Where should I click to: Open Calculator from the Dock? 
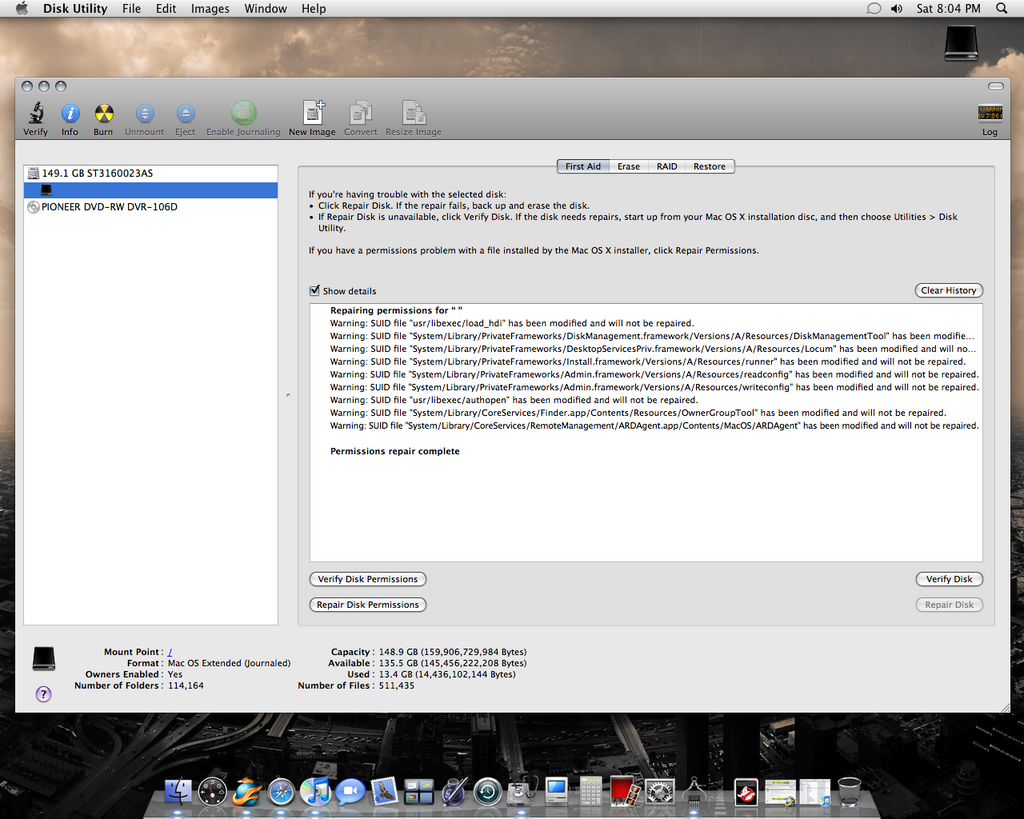[590, 791]
